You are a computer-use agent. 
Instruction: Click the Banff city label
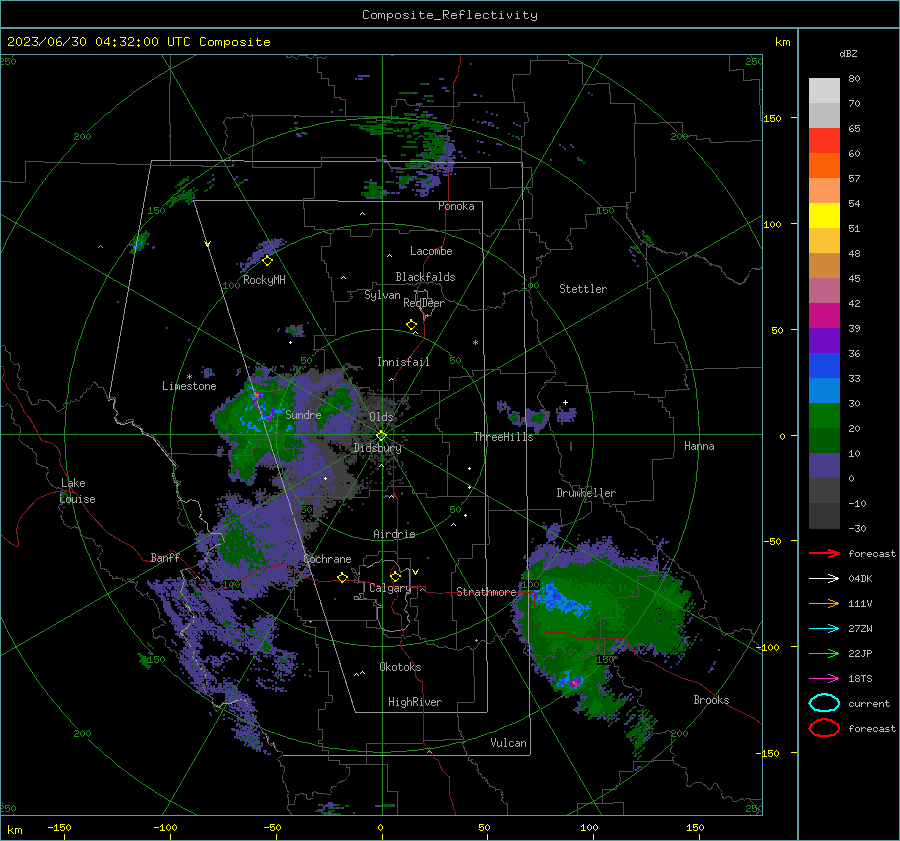point(165,558)
